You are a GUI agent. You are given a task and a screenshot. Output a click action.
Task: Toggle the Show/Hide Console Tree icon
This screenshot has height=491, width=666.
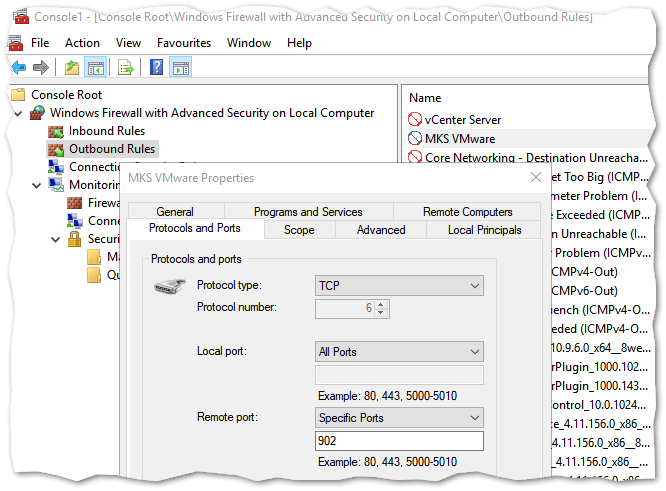tap(96, 68)
